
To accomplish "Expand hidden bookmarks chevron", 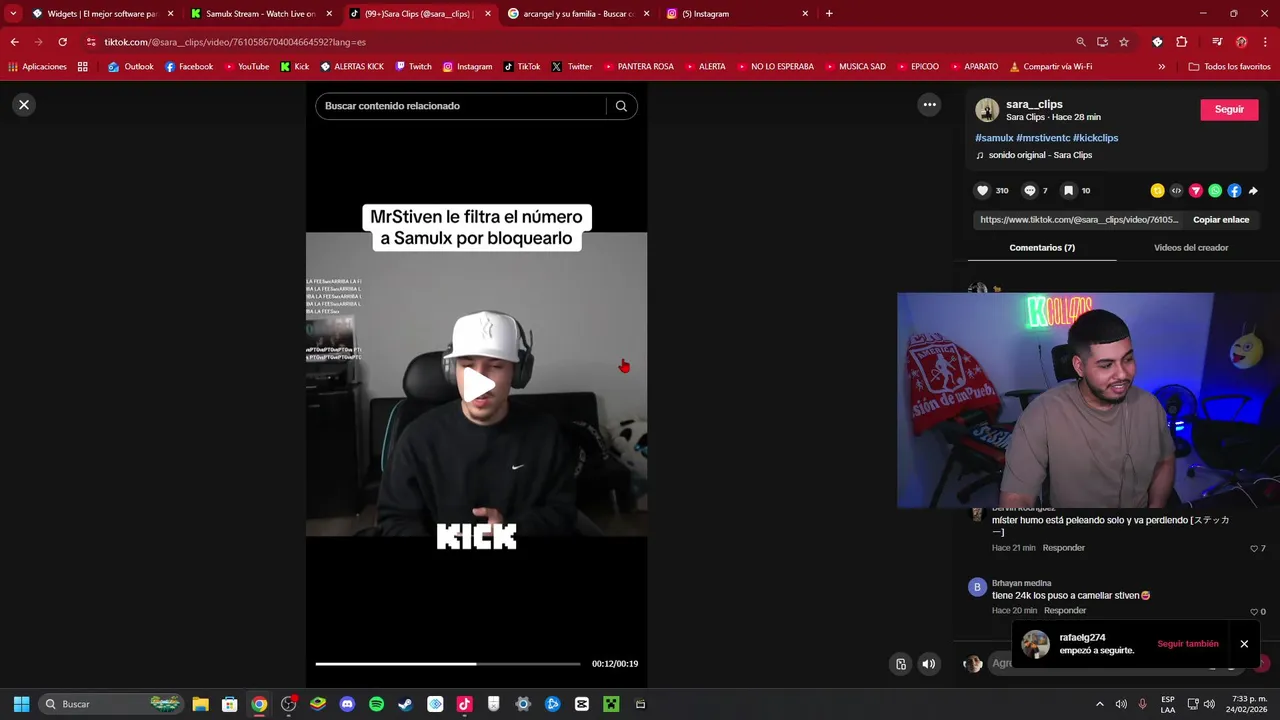I will 1161,67.
